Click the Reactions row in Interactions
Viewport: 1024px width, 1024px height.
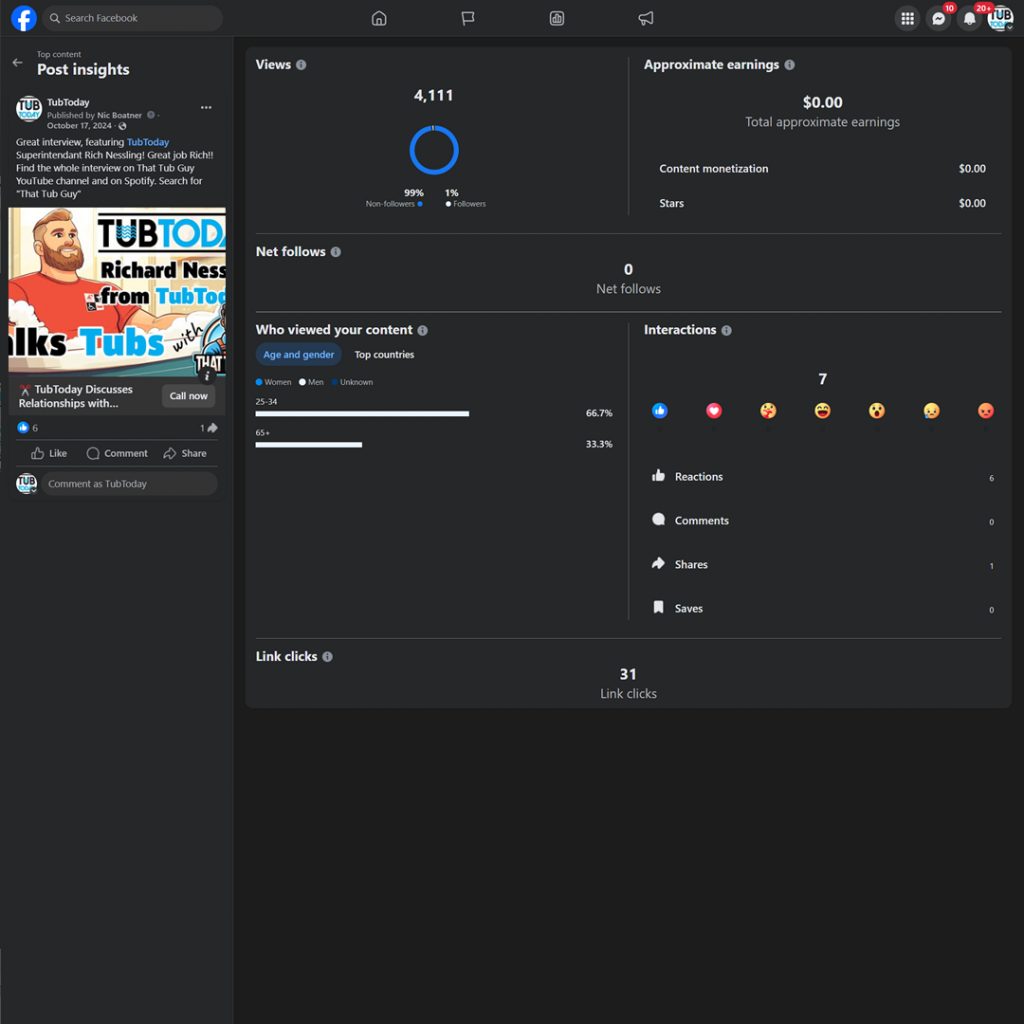[822, 477]
